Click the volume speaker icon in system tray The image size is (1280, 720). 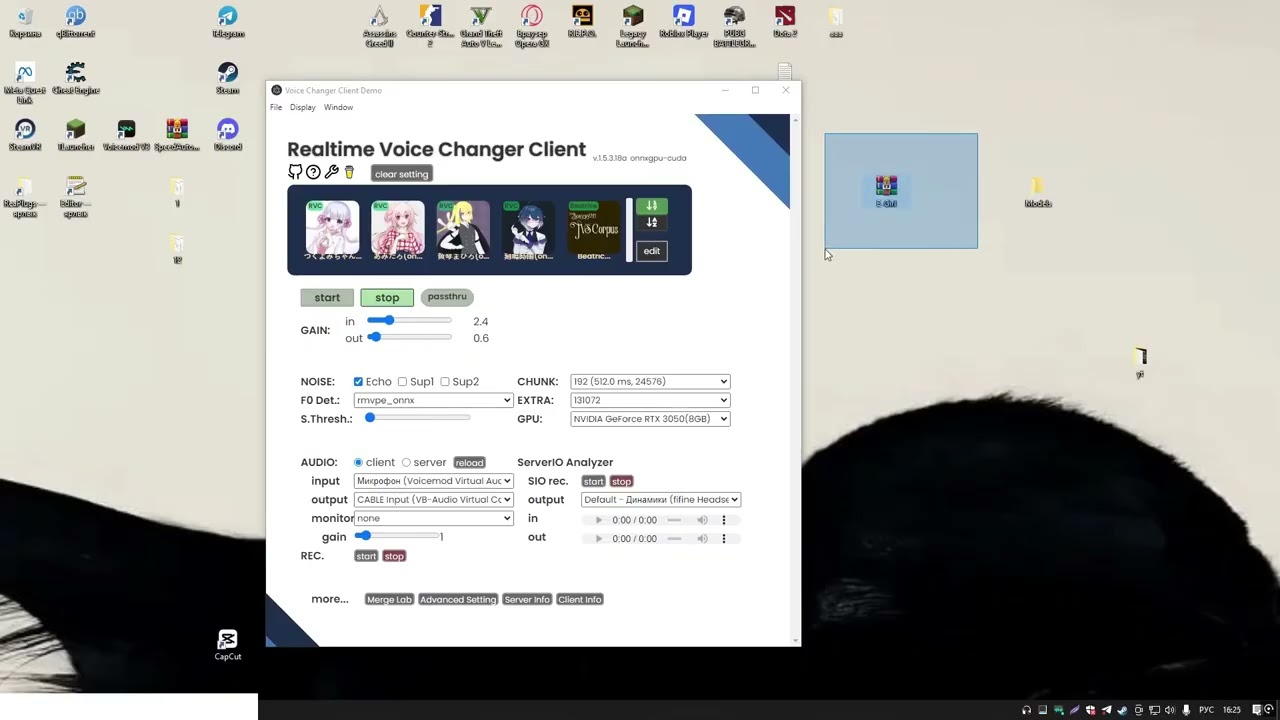point(1170,710)
